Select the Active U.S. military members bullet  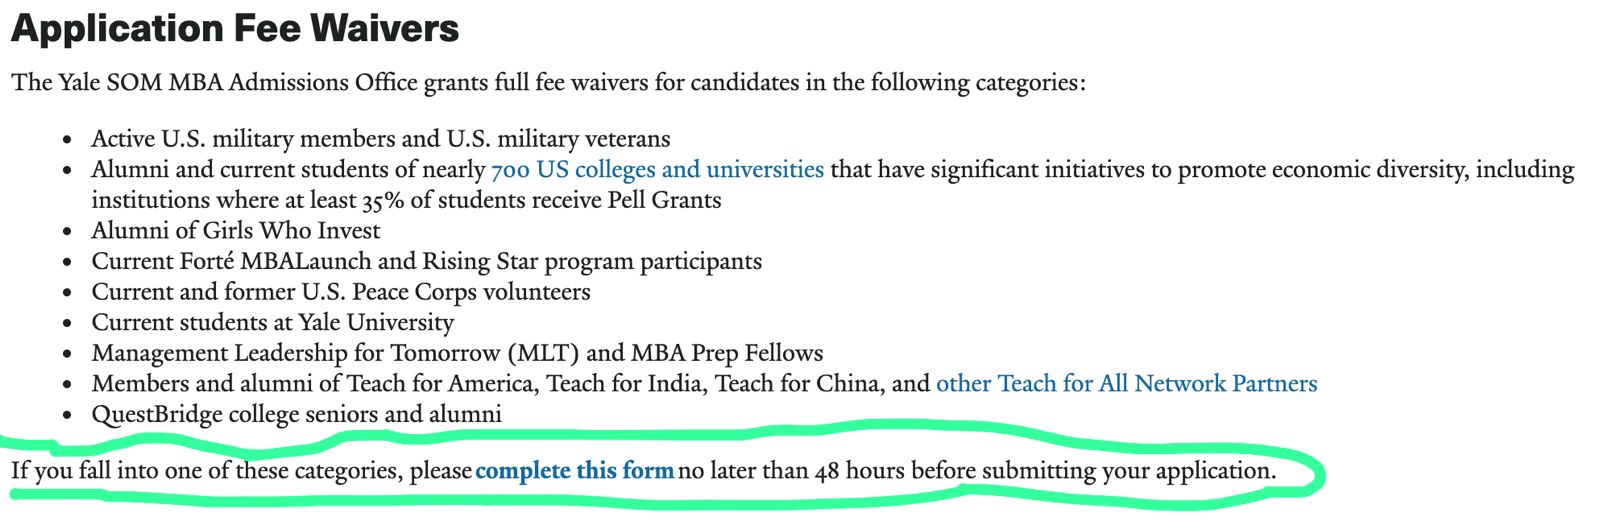(x=380, y=139)
